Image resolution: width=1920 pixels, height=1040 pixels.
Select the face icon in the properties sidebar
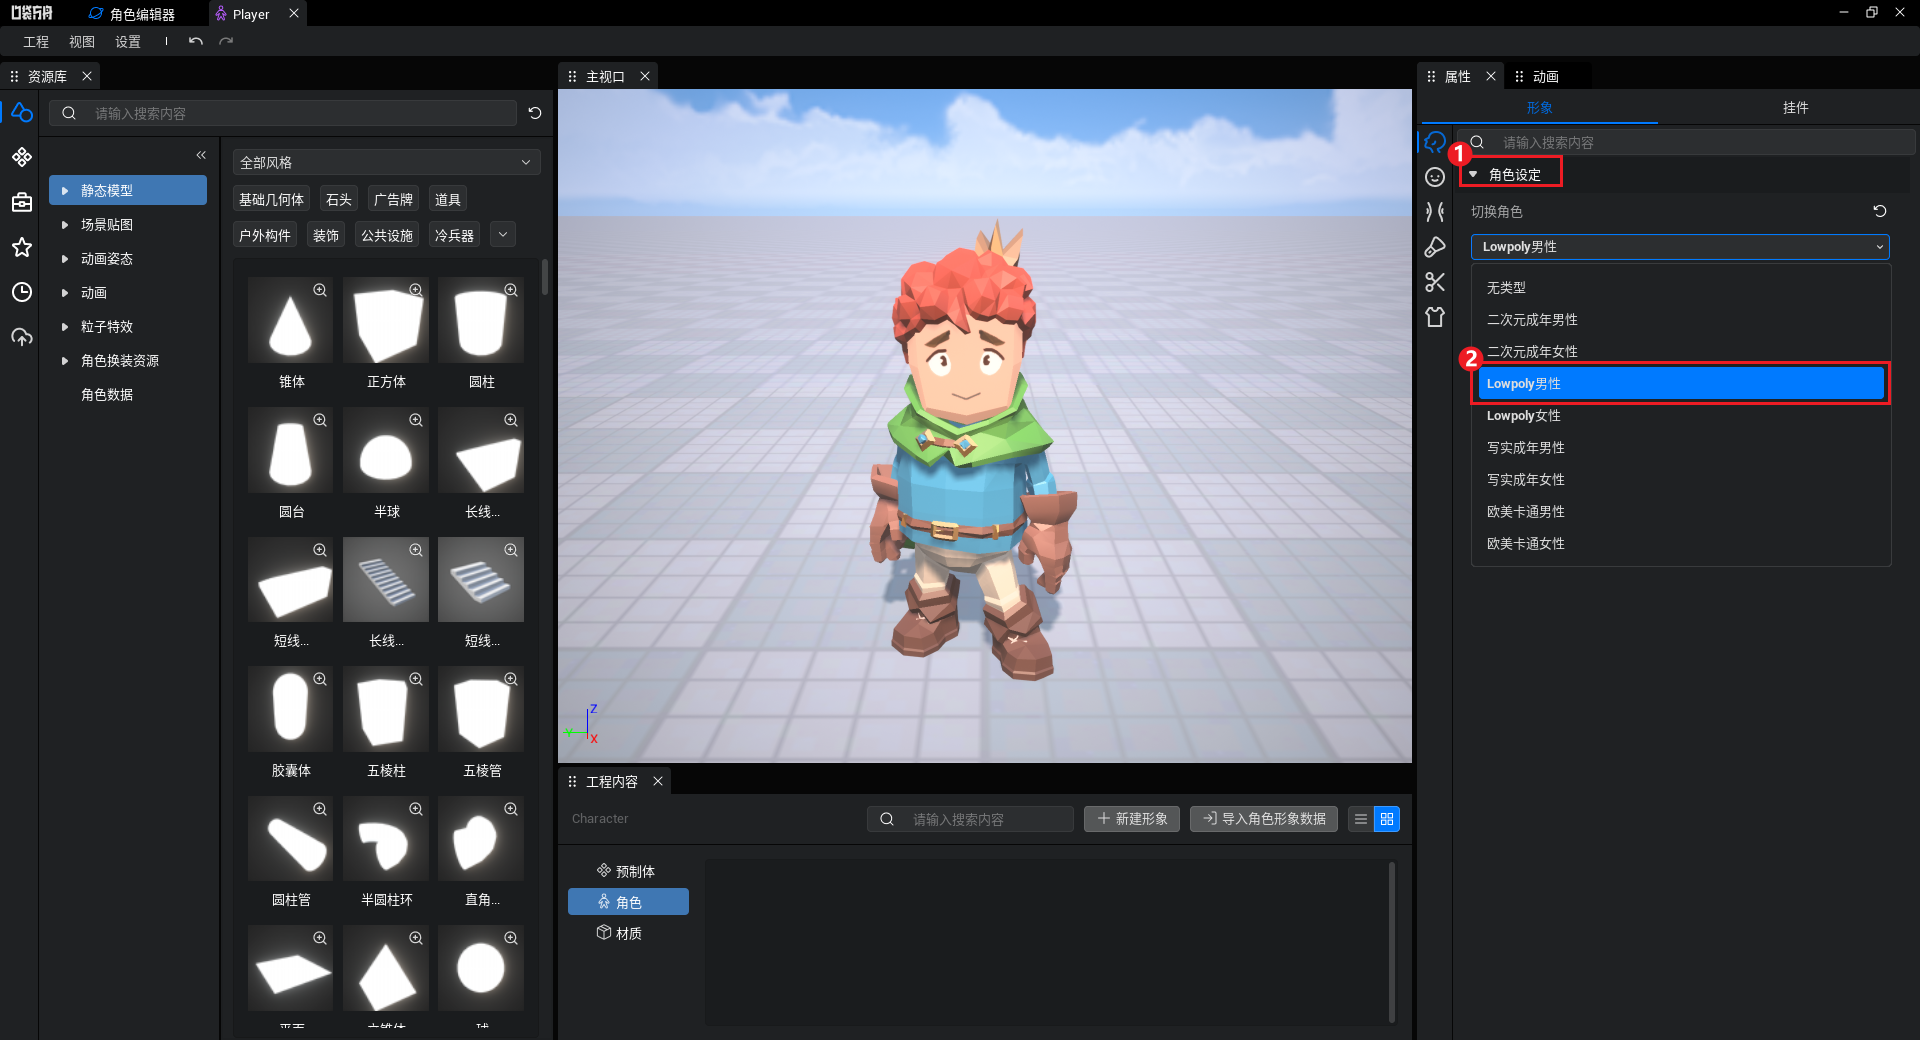click(x=1435, y=177)
